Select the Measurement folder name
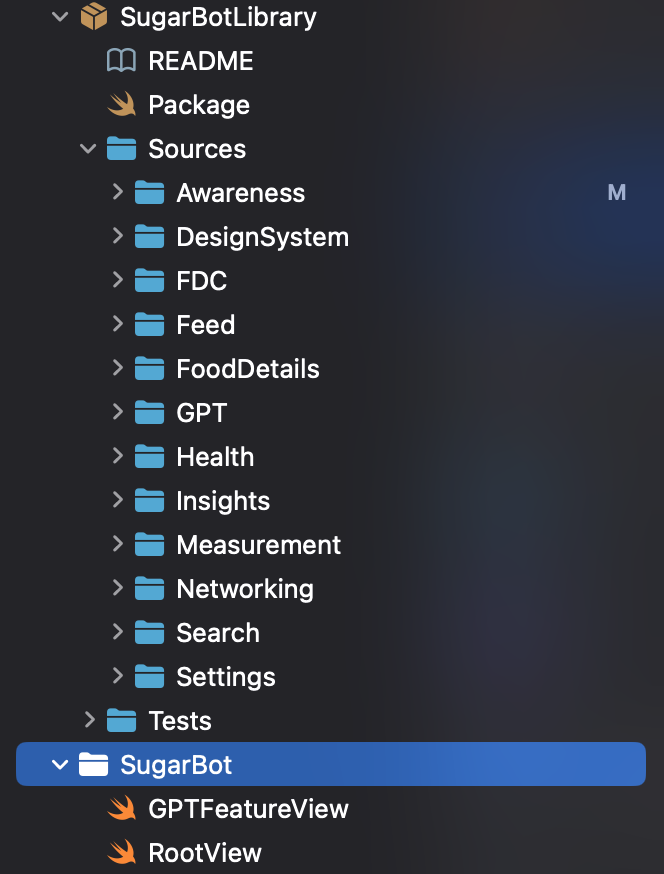The image size is (664, 874). pyautogui.click(x=259, y=545)
